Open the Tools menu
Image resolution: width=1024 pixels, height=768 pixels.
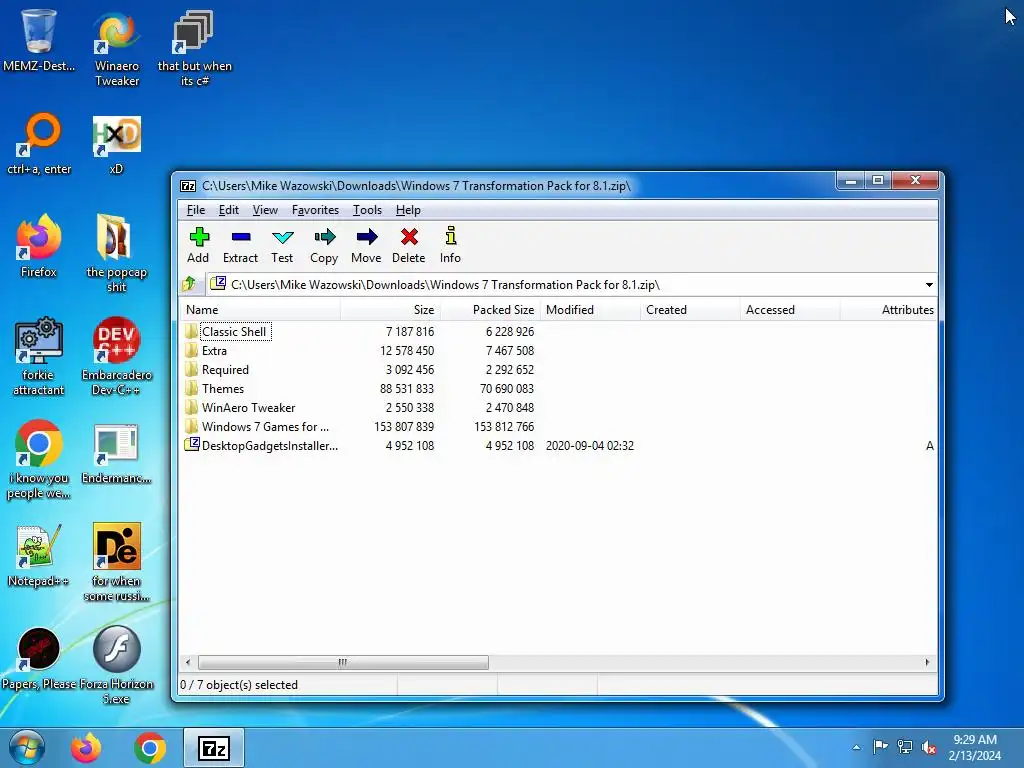367,210
